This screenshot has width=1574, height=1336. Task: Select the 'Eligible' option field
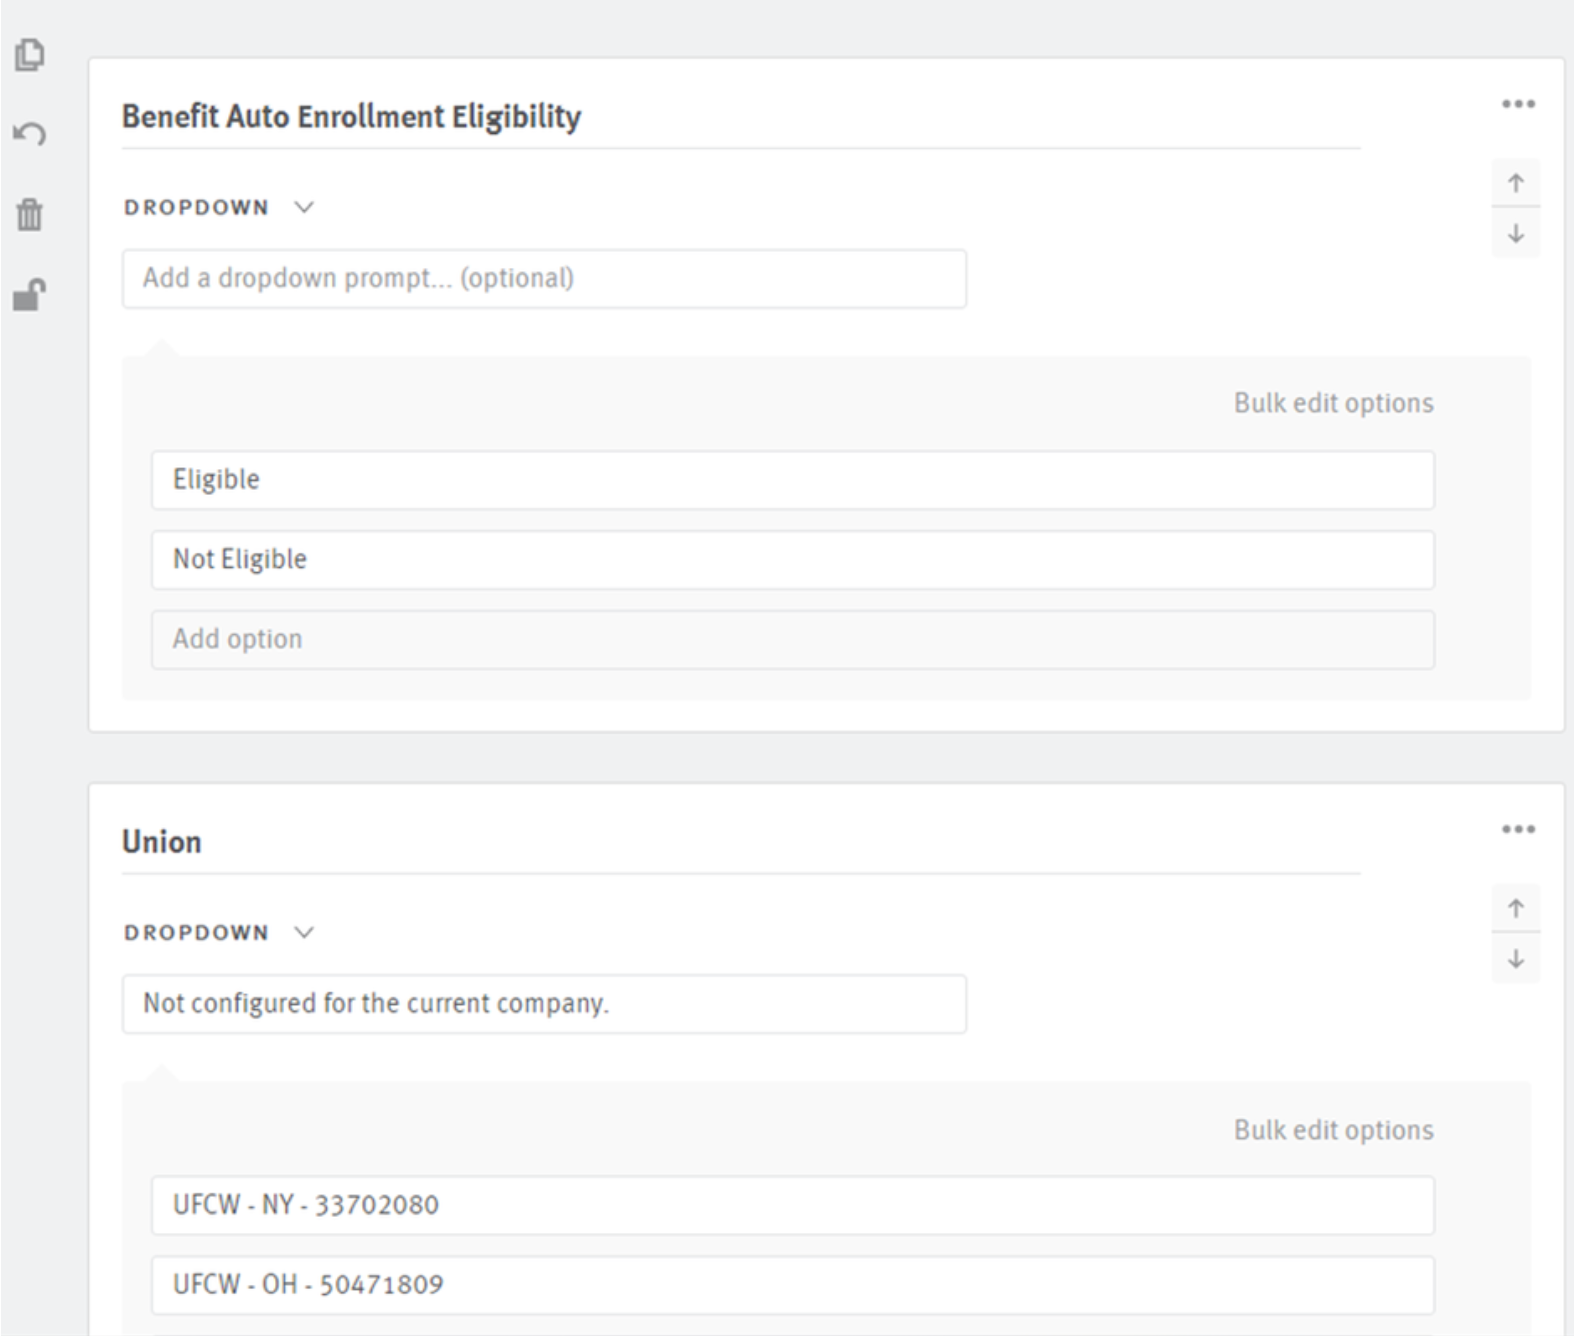(x=792, y=480)
